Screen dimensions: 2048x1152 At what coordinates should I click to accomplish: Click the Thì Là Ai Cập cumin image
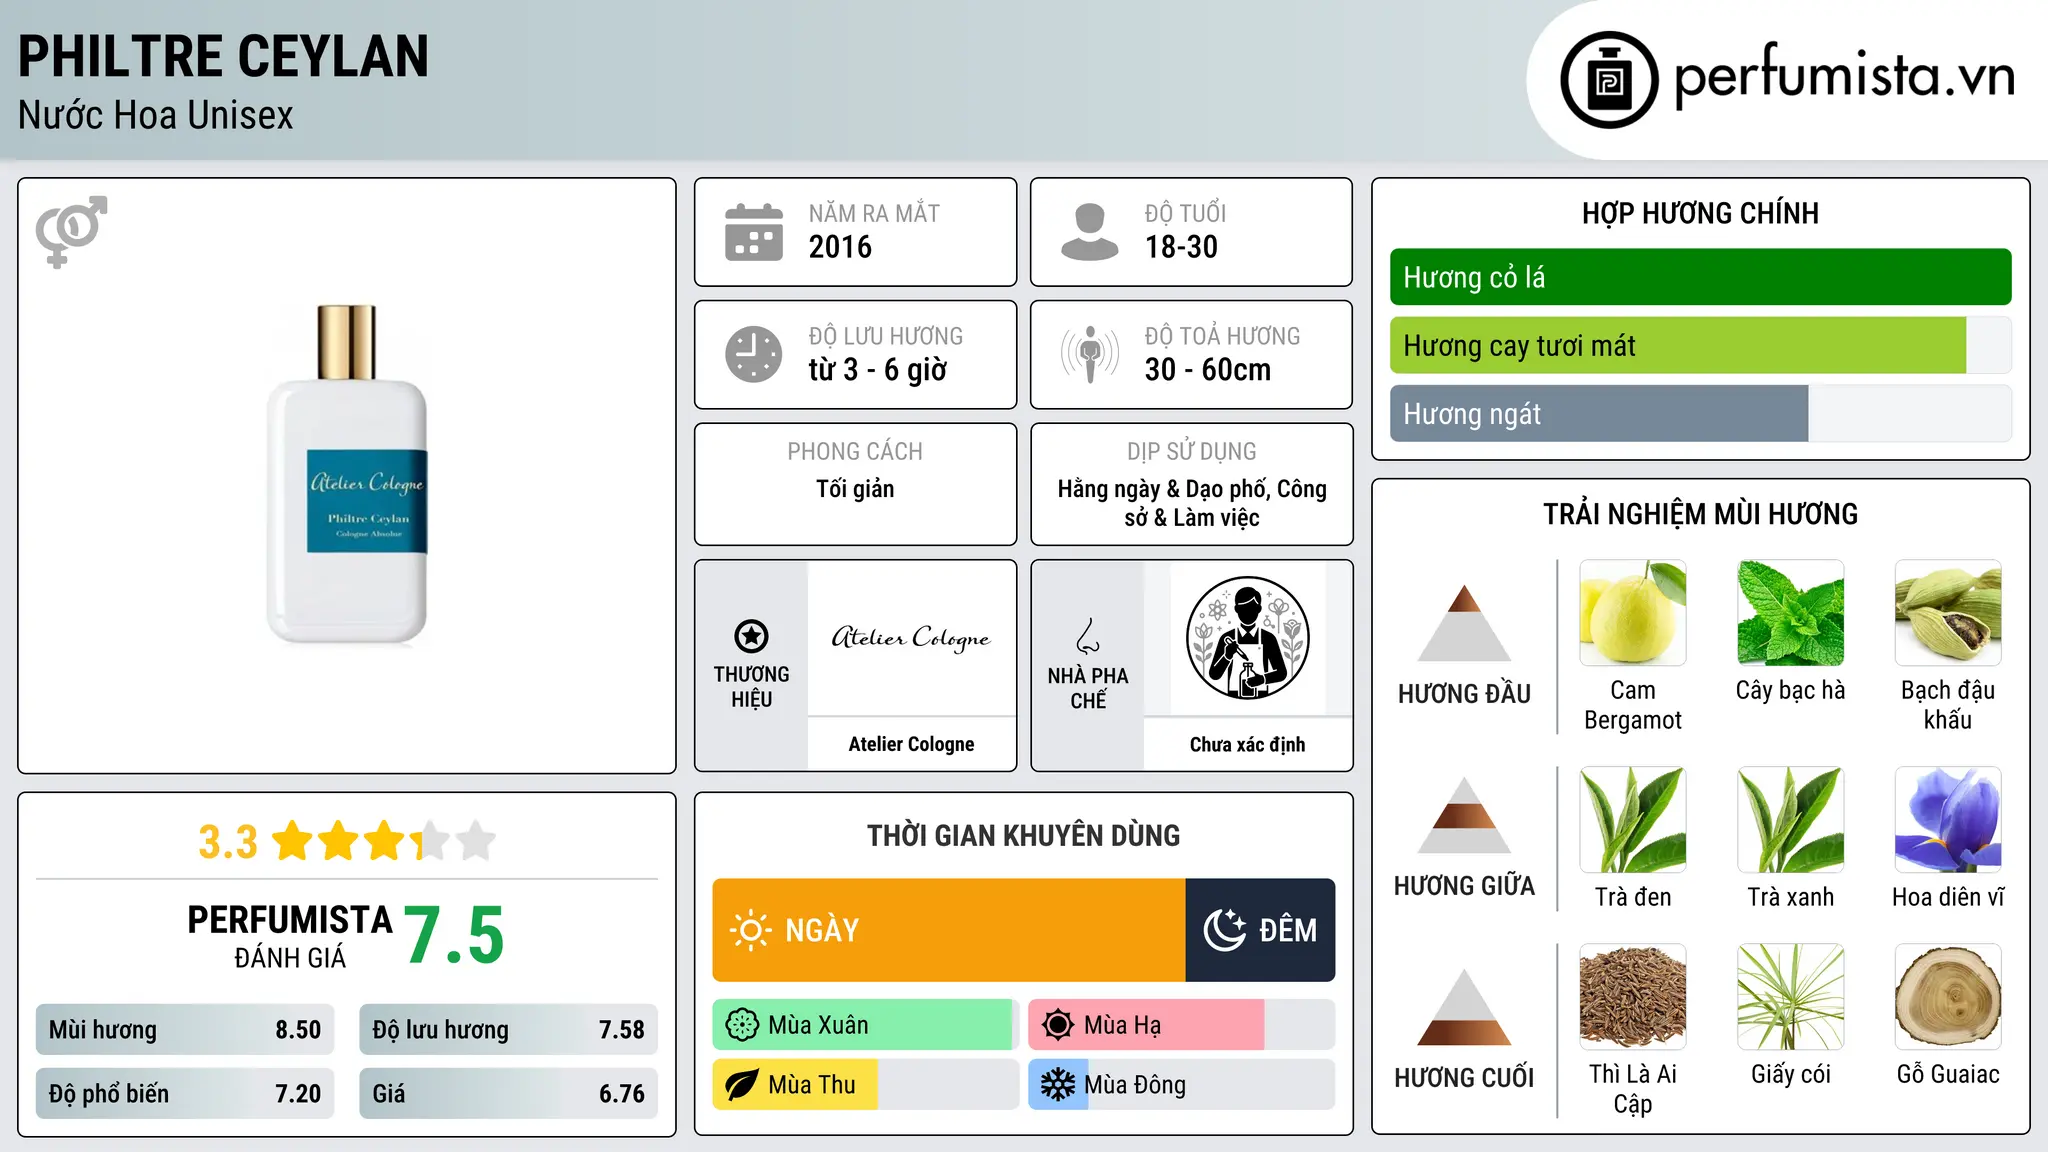[1633, 997]
